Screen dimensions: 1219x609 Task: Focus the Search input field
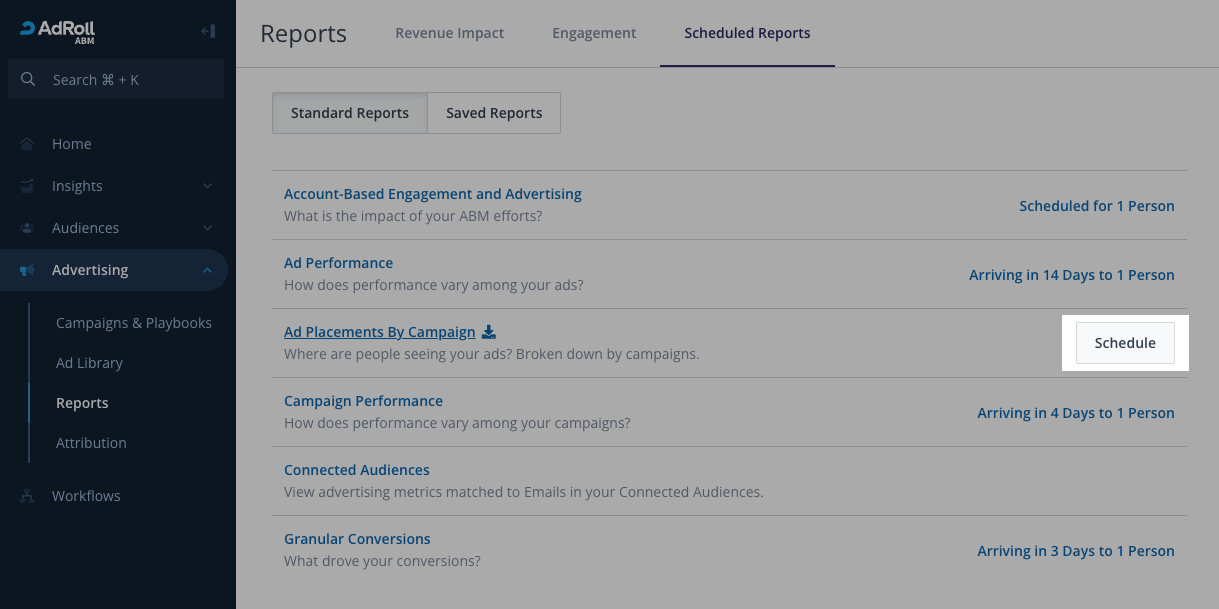(x=130, y=80)
